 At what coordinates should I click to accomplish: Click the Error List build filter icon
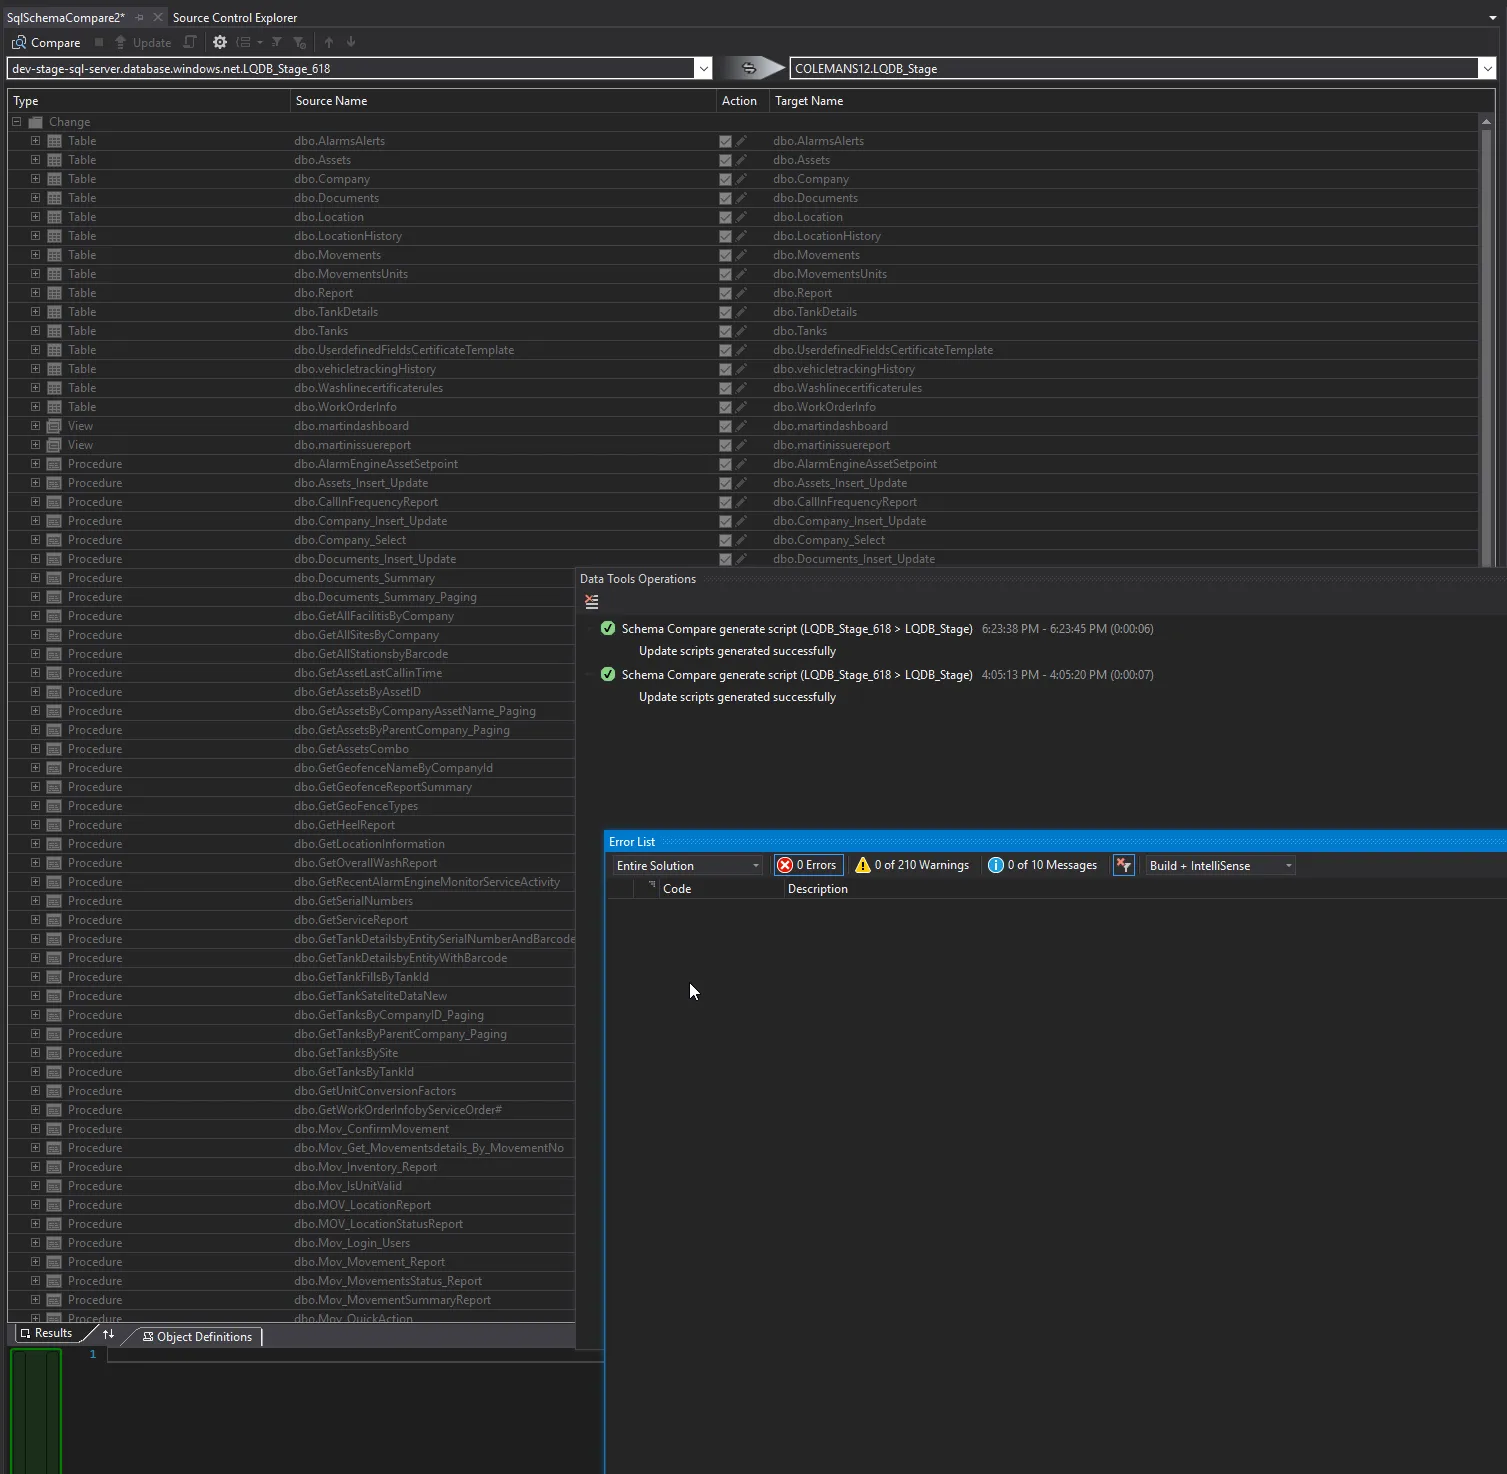(x=1123, y=866)
